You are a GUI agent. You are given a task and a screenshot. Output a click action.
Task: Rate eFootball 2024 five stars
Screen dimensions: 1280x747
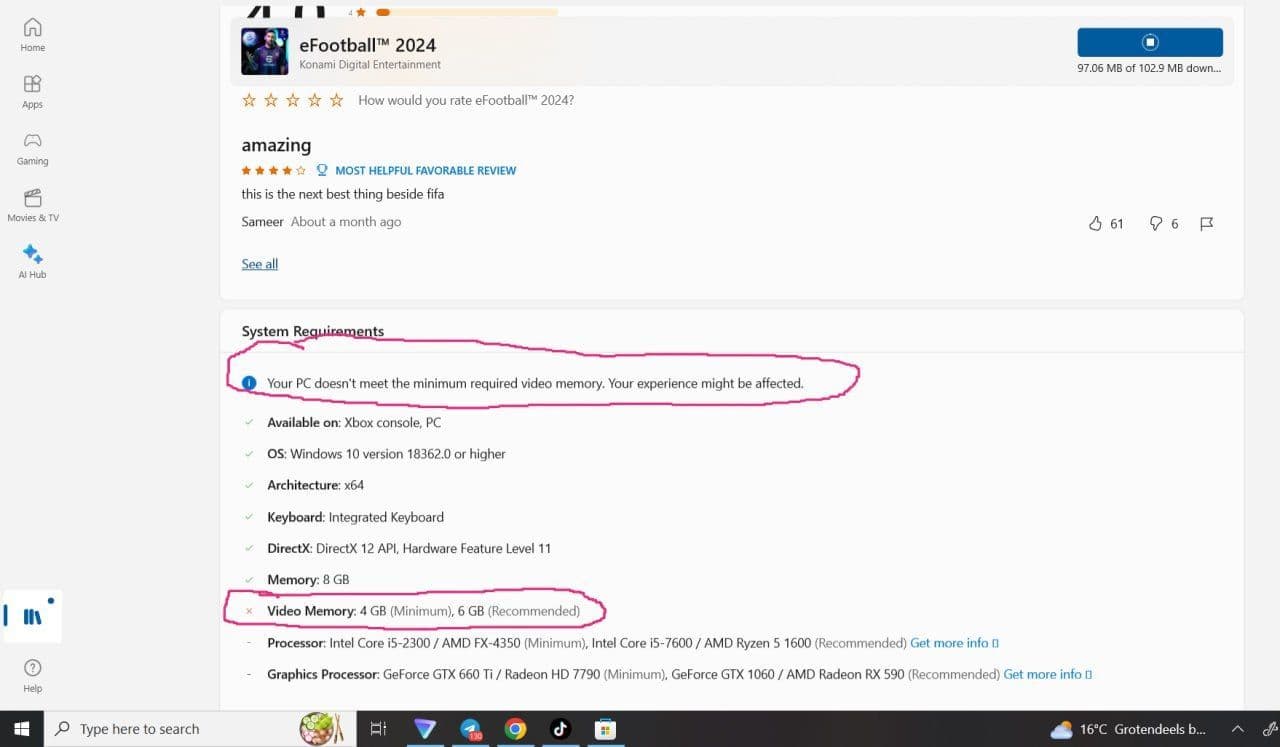pos(337,100)
